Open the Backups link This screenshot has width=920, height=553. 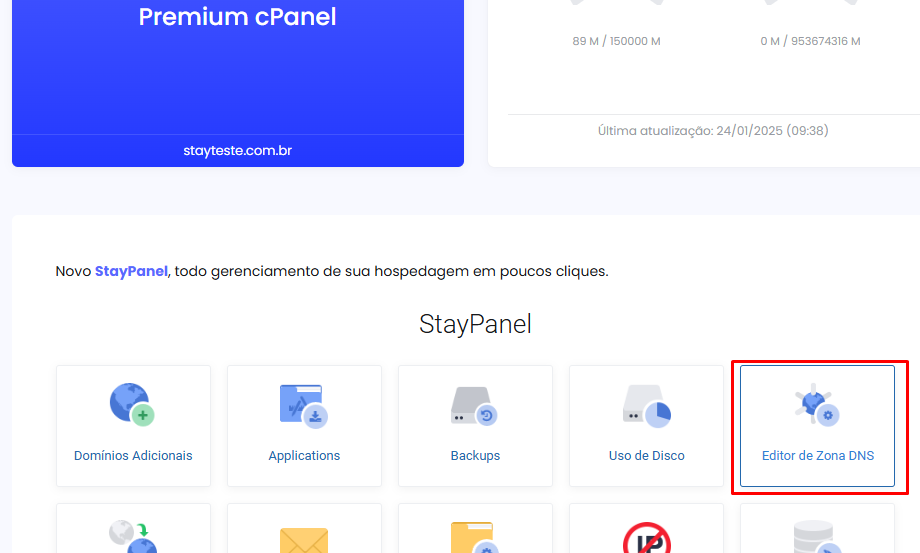[475, 456]
